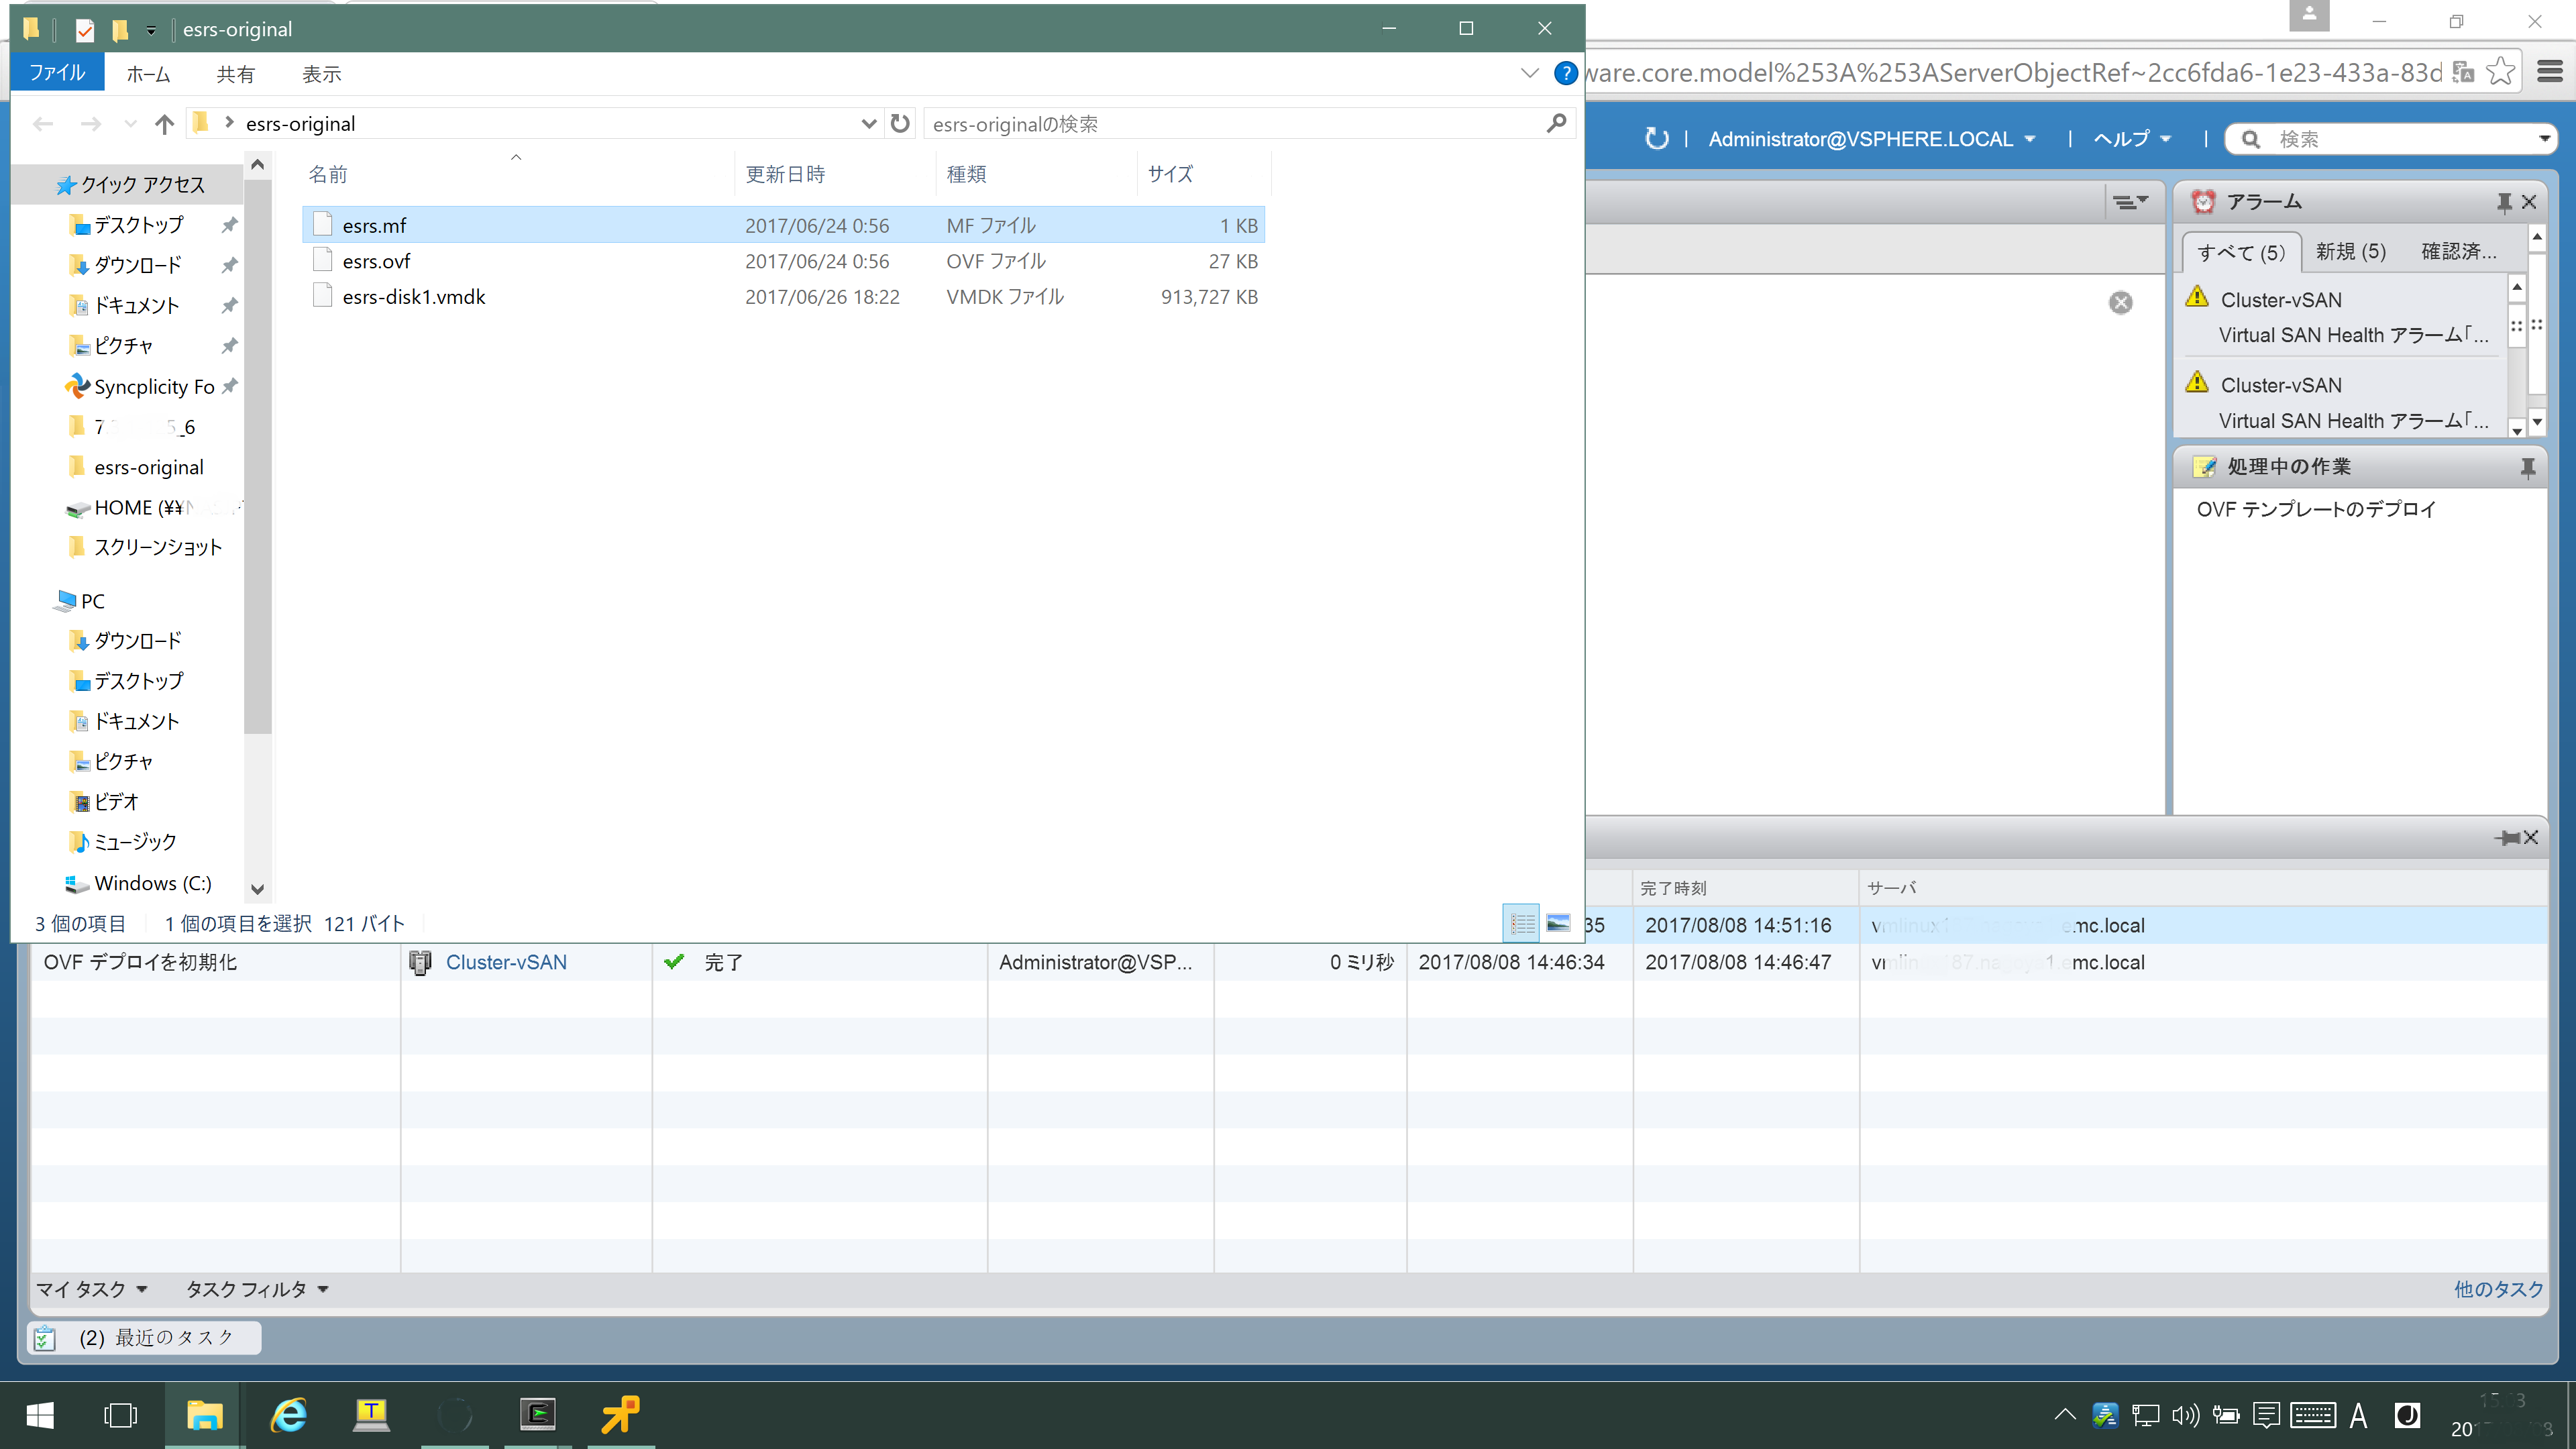Click the 他のタスク link
Screen dimensions: 2576x1449
coord(2498,1289)
